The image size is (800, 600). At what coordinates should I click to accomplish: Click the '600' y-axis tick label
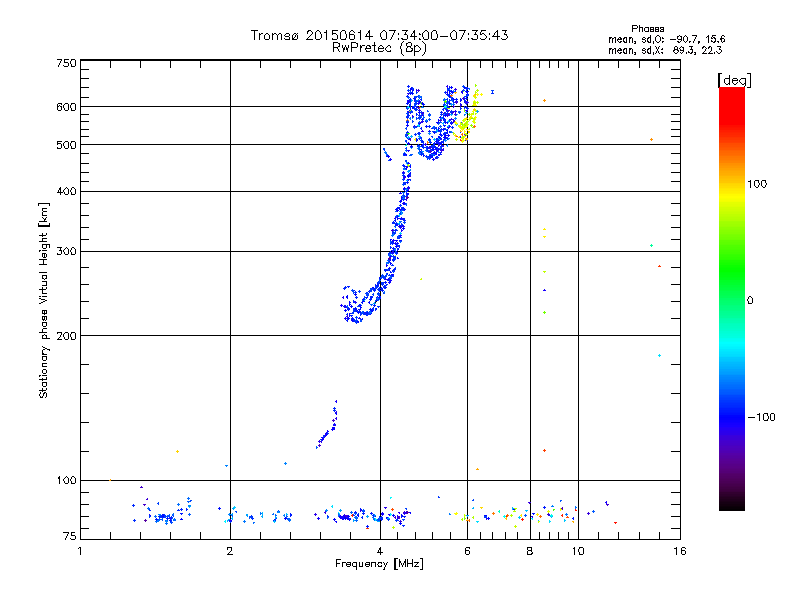[x=66, y=107]
